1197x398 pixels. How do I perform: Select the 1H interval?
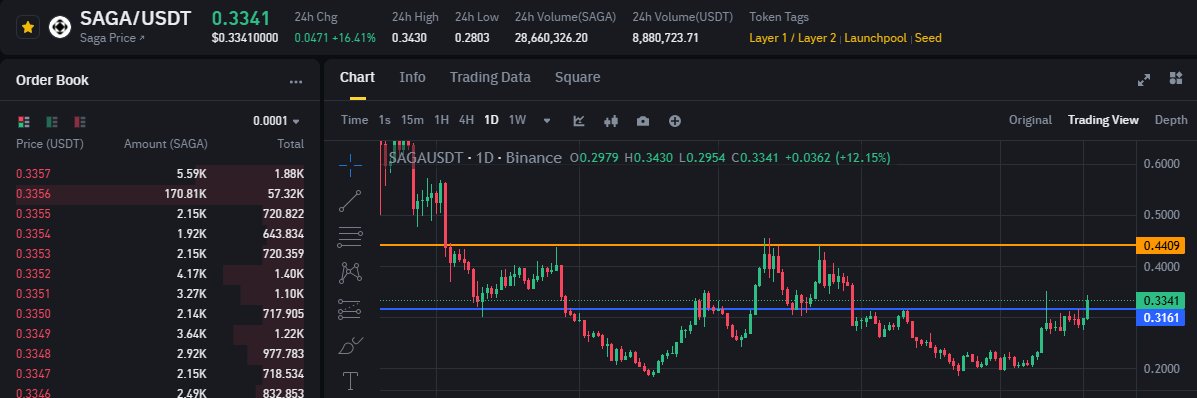441,120
